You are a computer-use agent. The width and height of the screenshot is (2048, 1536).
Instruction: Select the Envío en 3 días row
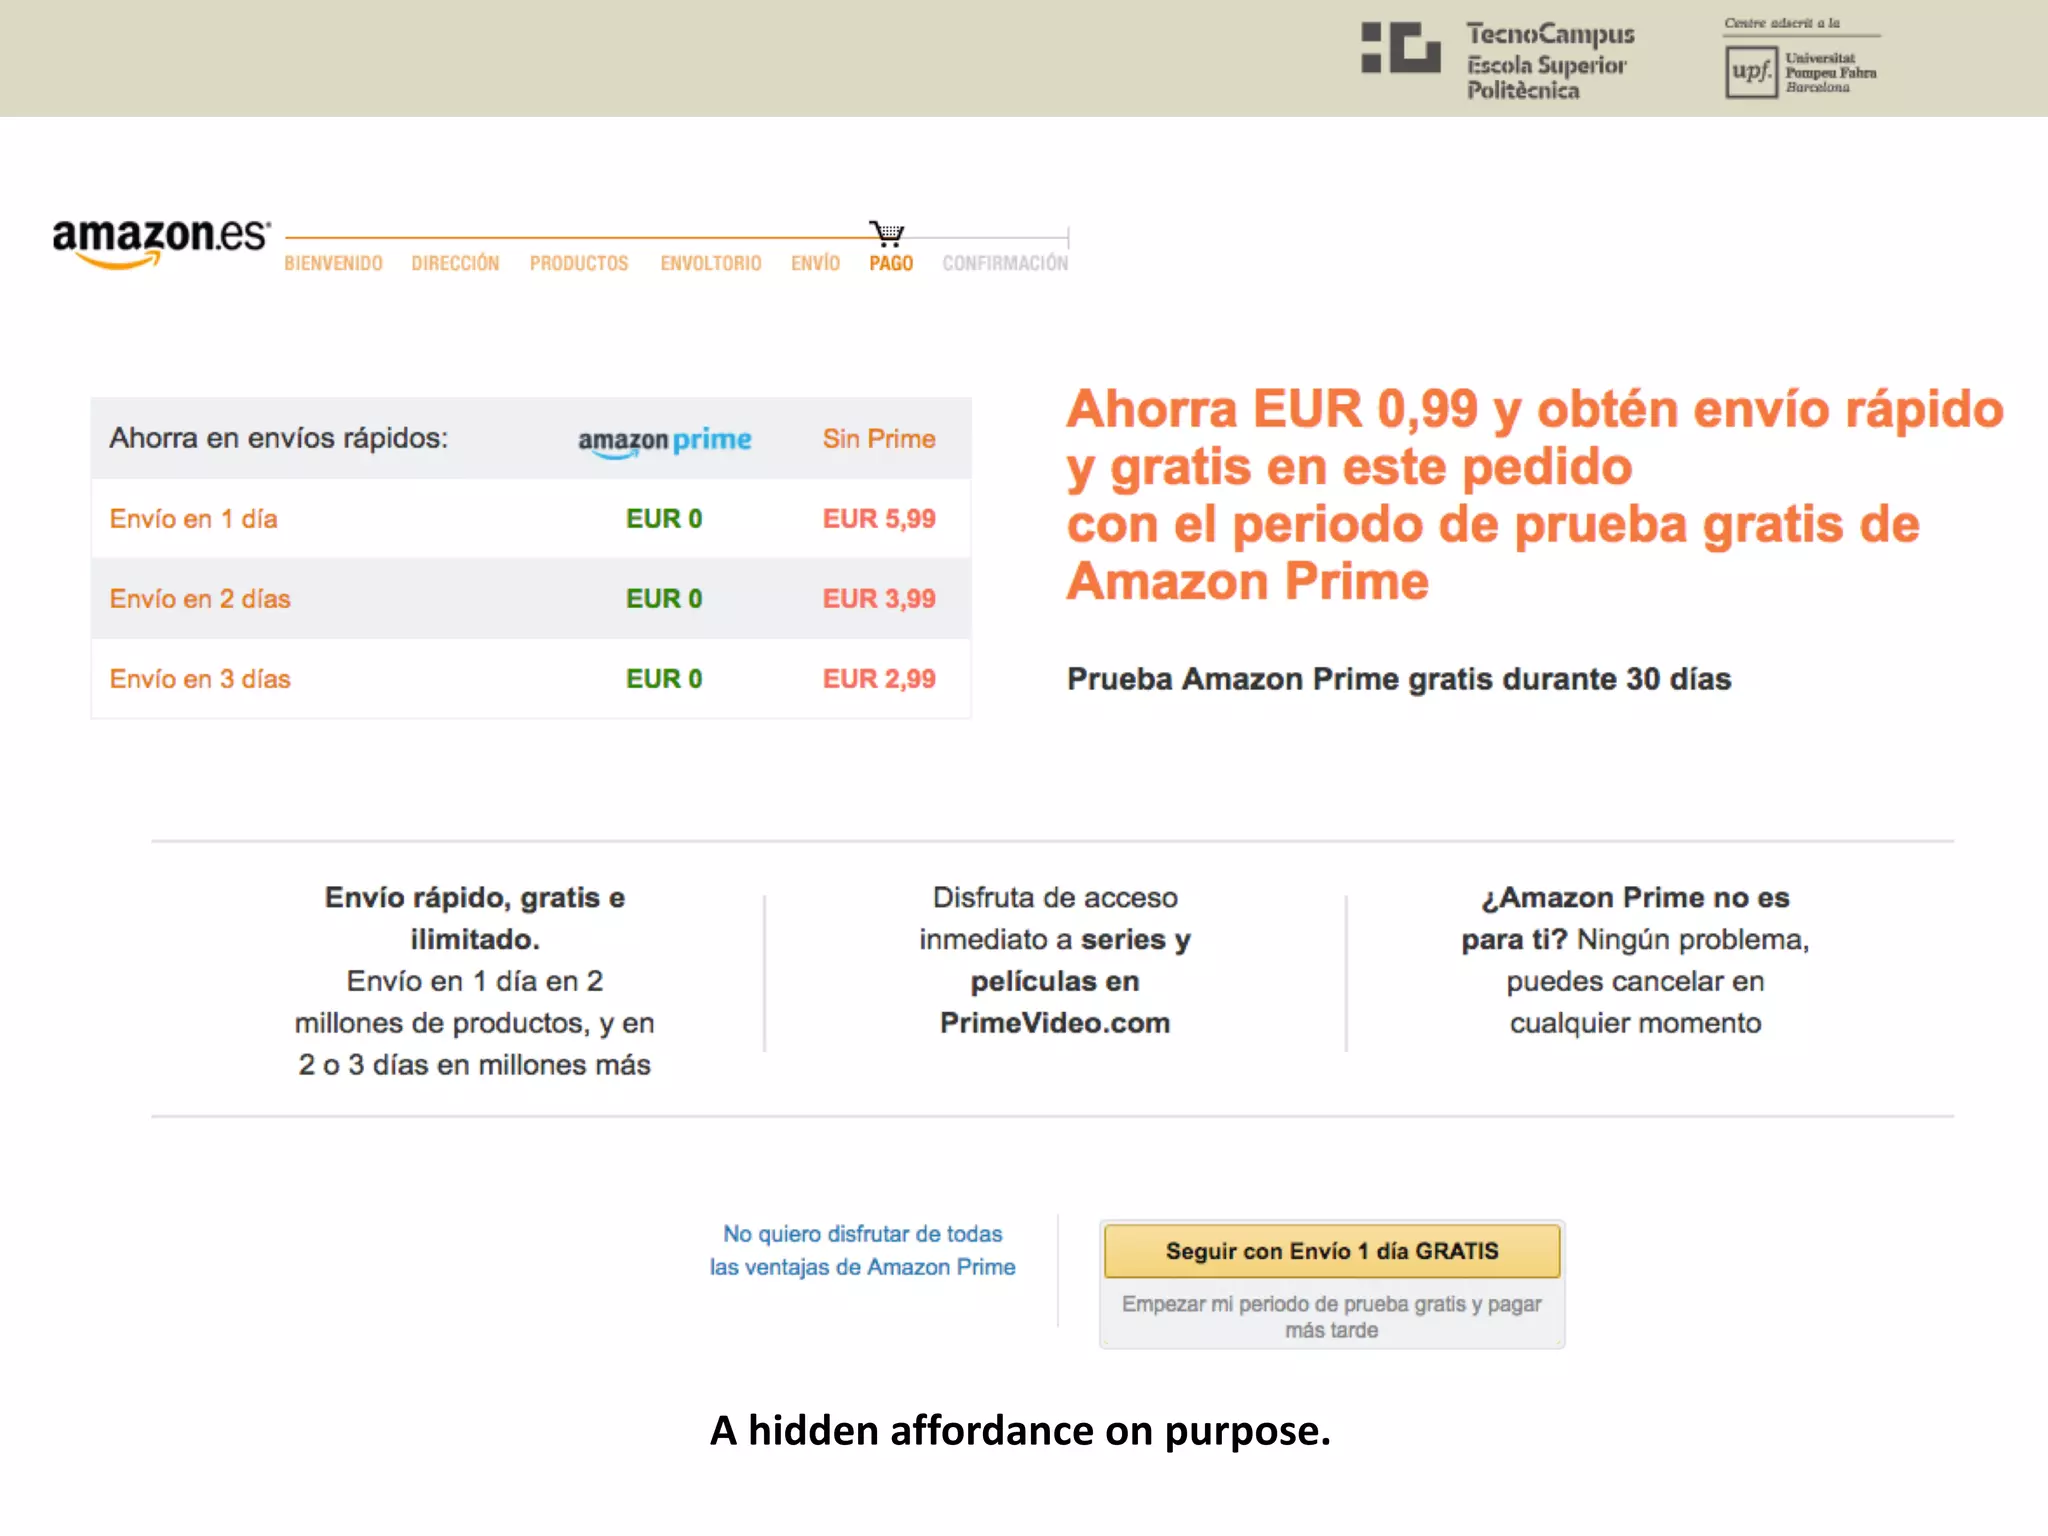point(200,679)
